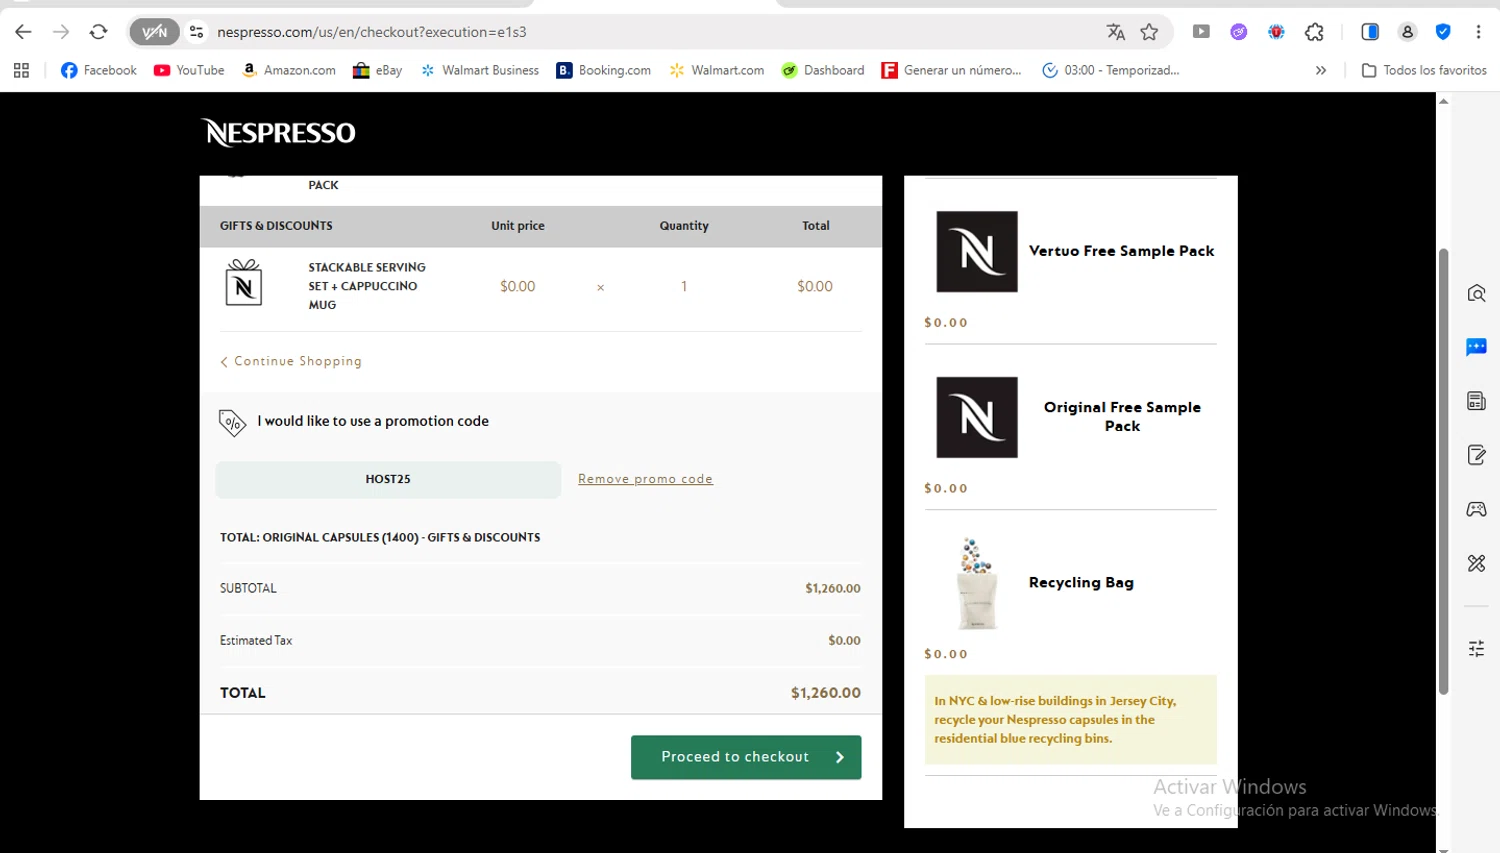This screenshot has height=853, width=1500.
Task: Click Proceed to checkout button
Action: tap(746, 757)
